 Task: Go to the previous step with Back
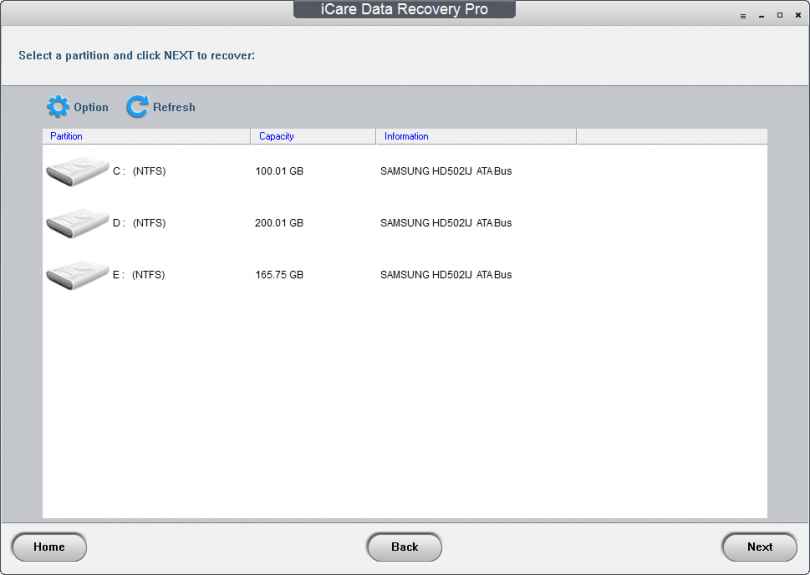(404, 547)
